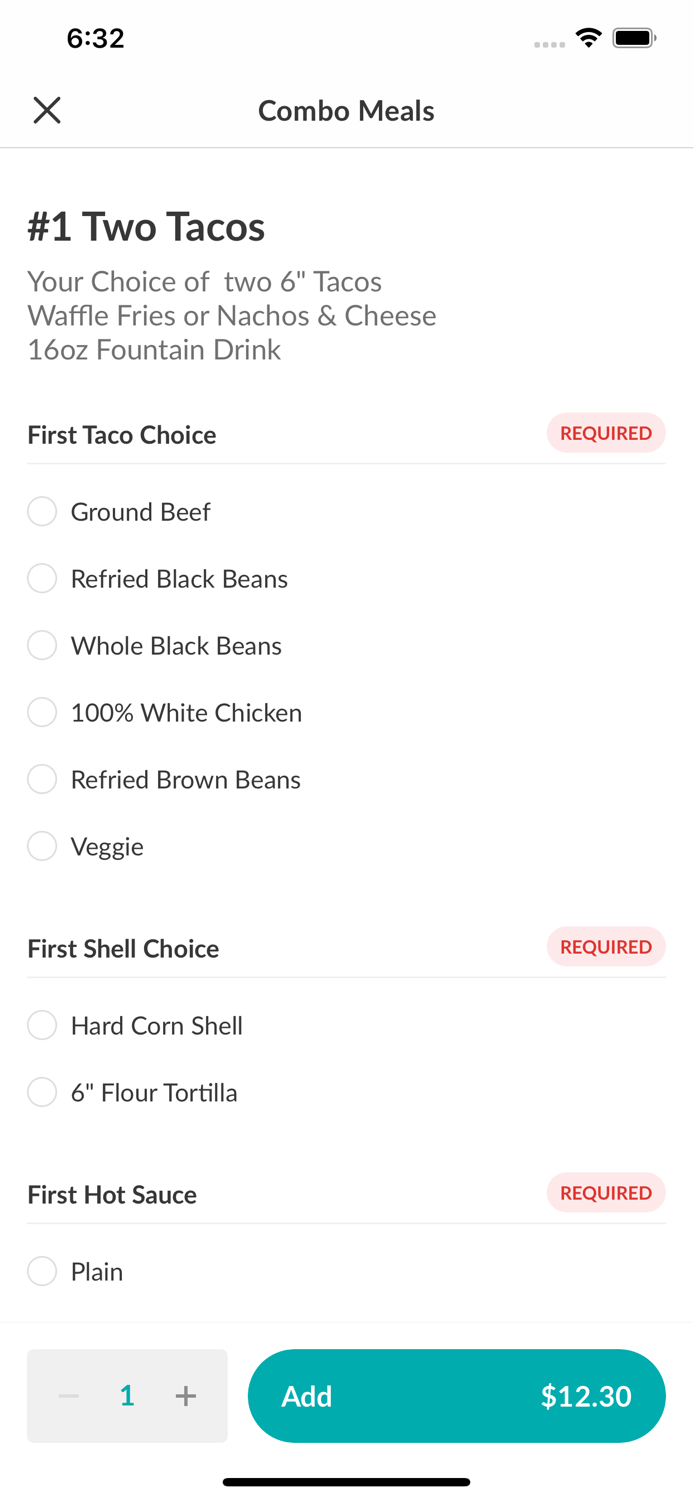Viewport: 693px width, 1500px height.
Task: Tap the Combo Meals header title
Action: [346, 110]
